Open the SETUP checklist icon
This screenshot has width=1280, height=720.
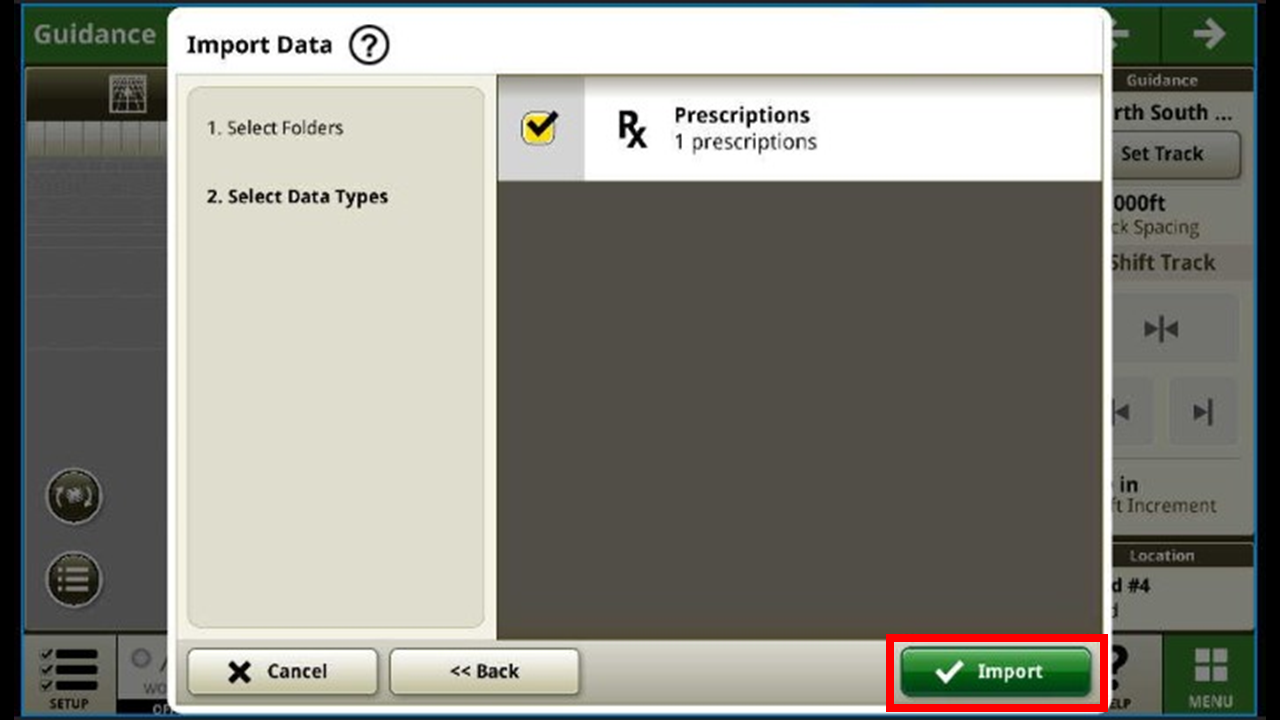pos(69,676)
